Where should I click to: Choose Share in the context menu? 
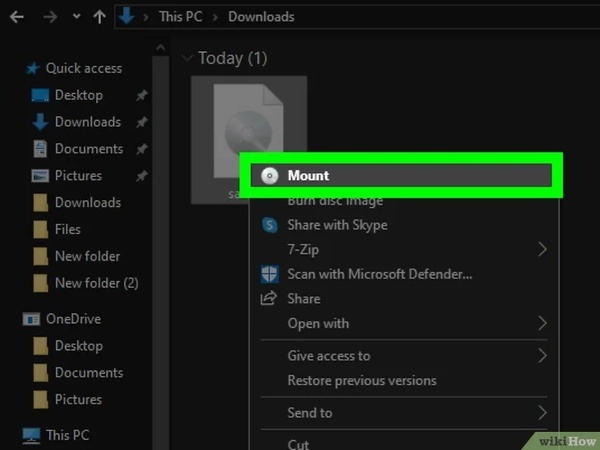(304, 298)
